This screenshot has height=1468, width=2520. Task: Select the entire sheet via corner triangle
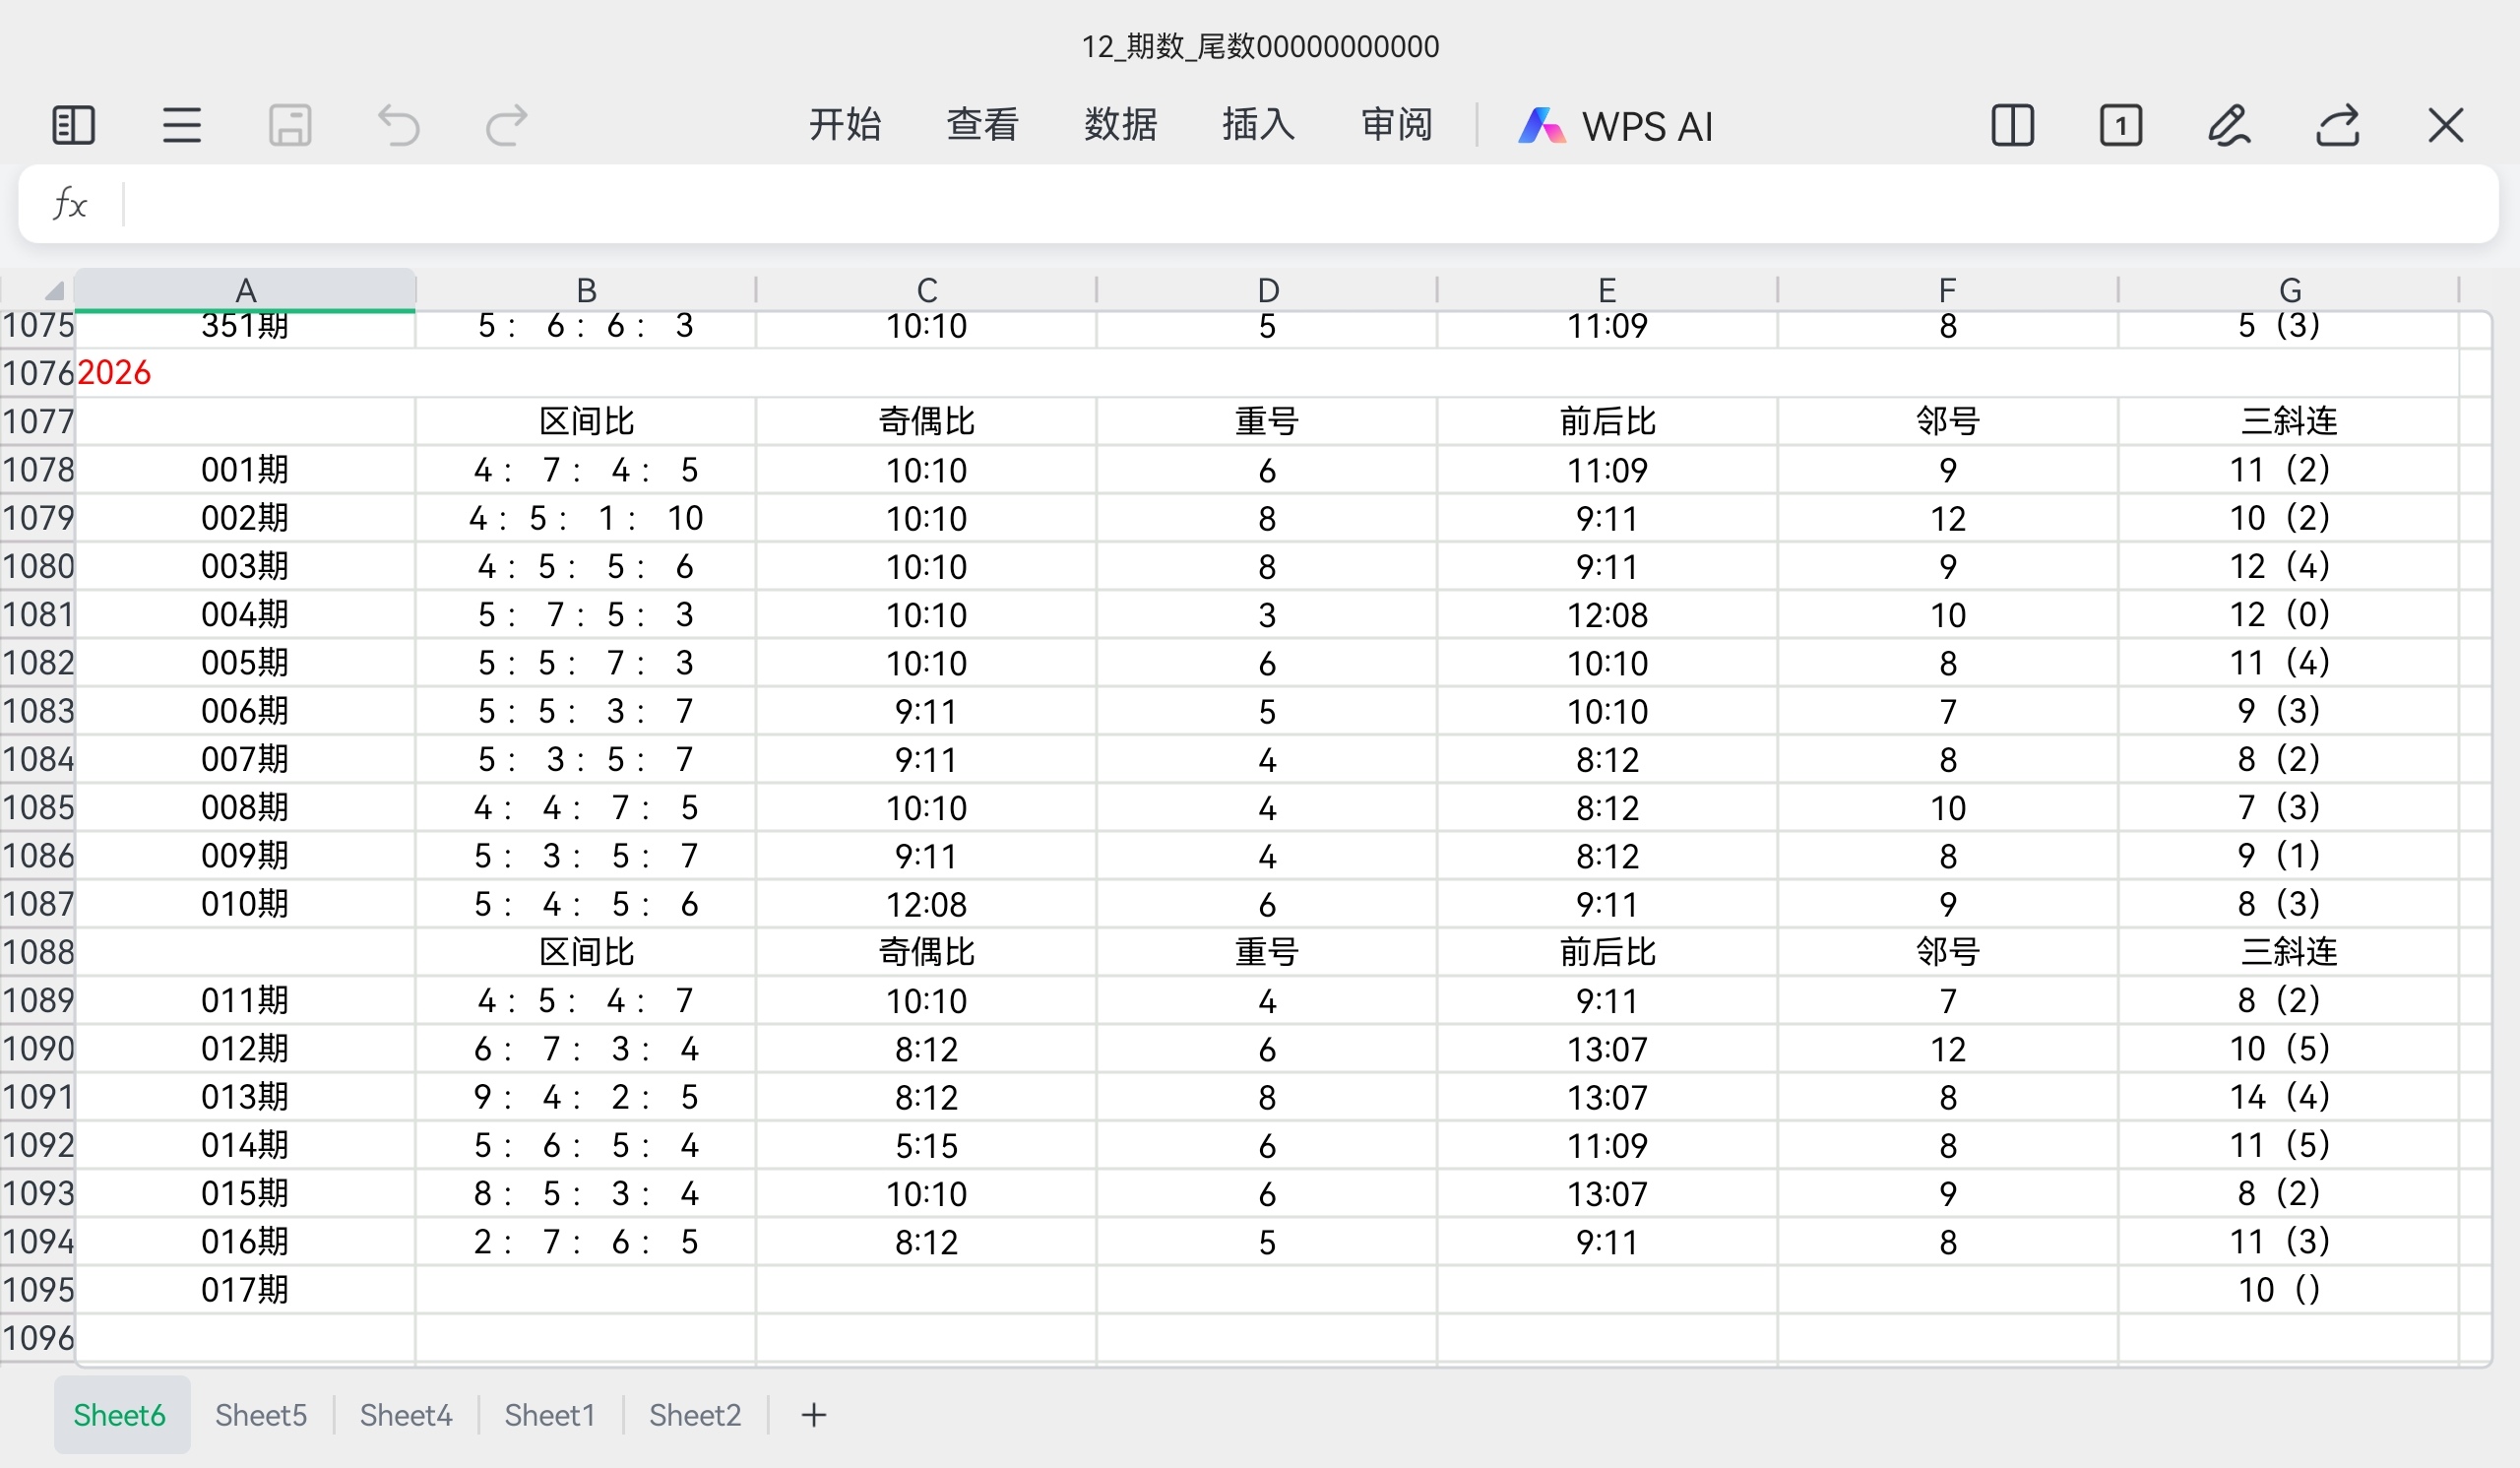pyautogui.click(x=53, y=291)
